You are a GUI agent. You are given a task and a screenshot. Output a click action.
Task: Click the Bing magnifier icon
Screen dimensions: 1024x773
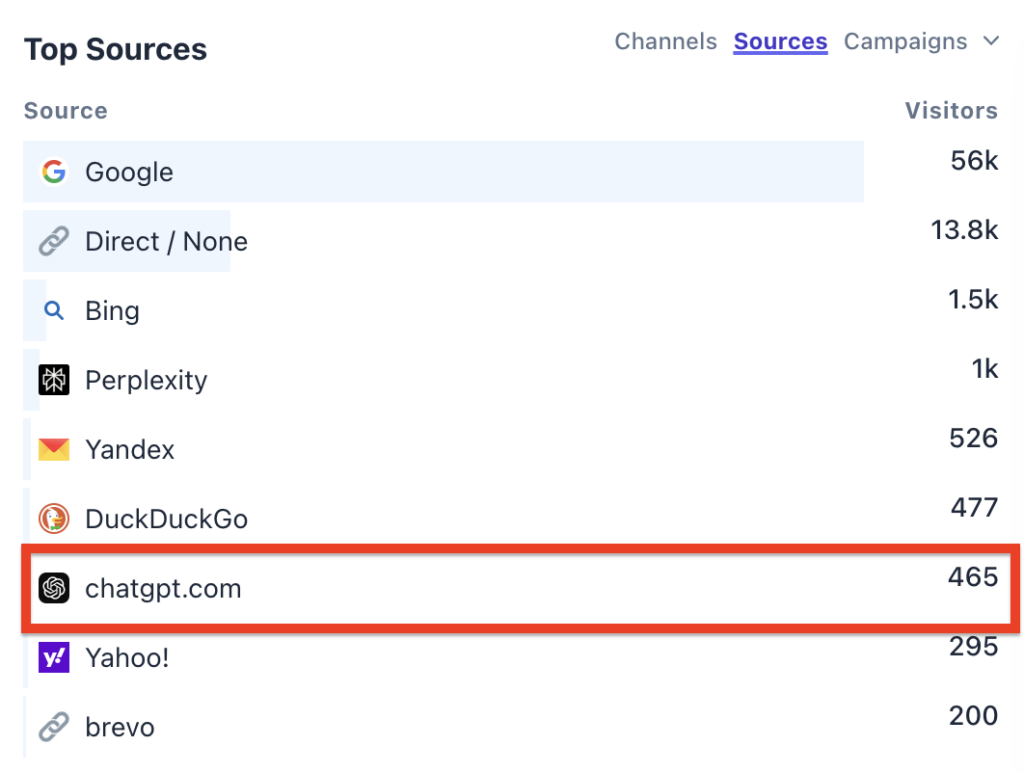54,310
